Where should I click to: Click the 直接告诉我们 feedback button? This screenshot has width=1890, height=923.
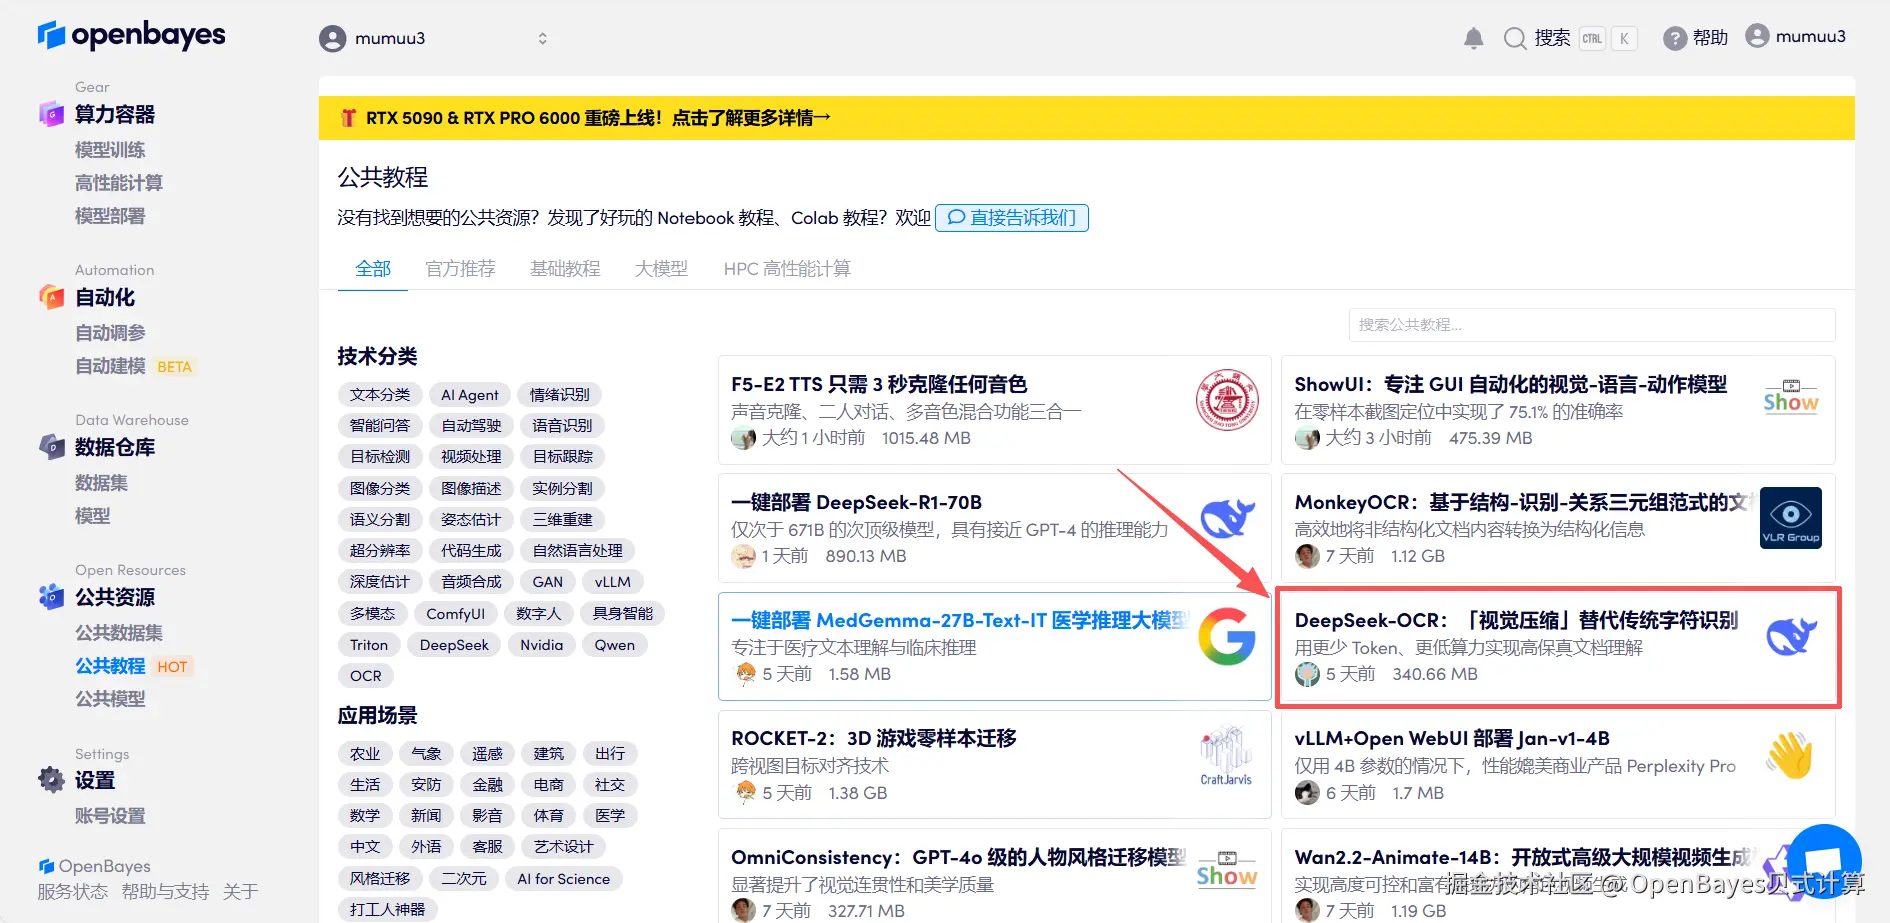(1012, 217)
